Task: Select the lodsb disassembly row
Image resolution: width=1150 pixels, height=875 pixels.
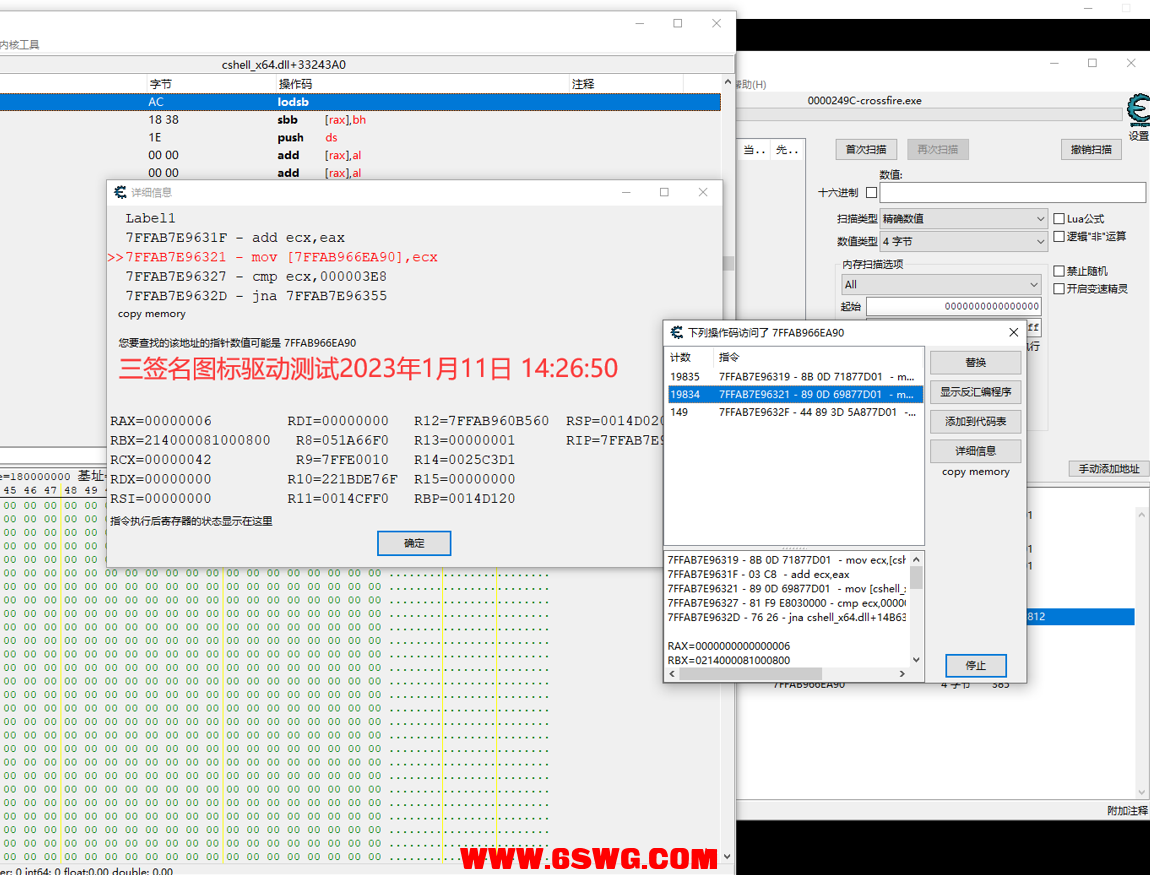Action: (360, 102)
